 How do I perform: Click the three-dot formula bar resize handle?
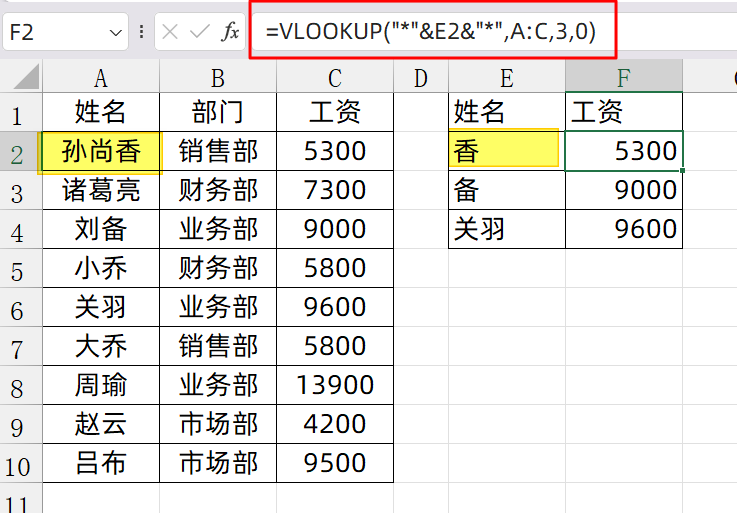tap(141, 32)
